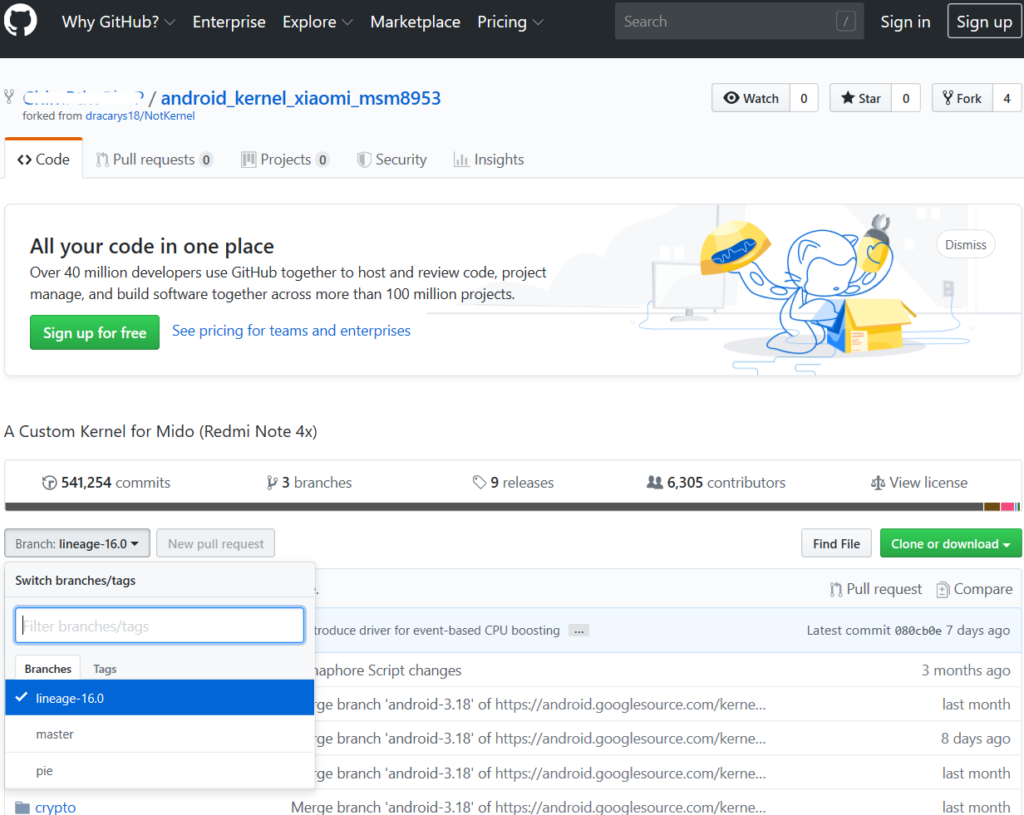1024x815 pixels.
Task: Expand the Explore menu
Action: [x=317, y=22]
